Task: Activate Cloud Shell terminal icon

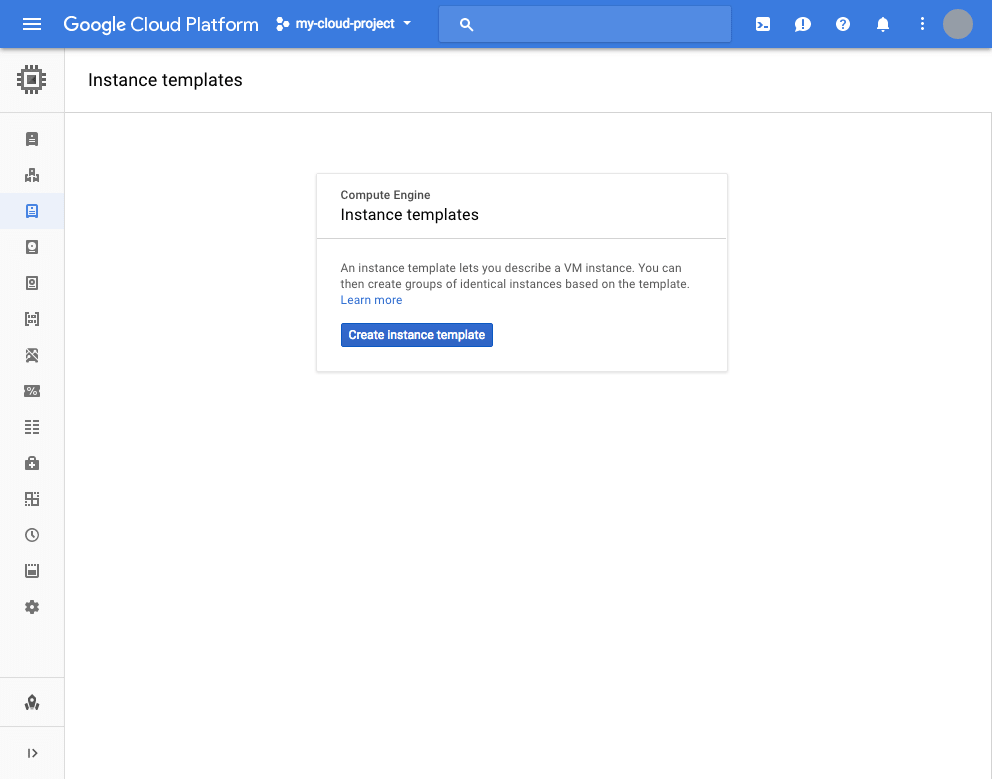Action: pos(763,24)
